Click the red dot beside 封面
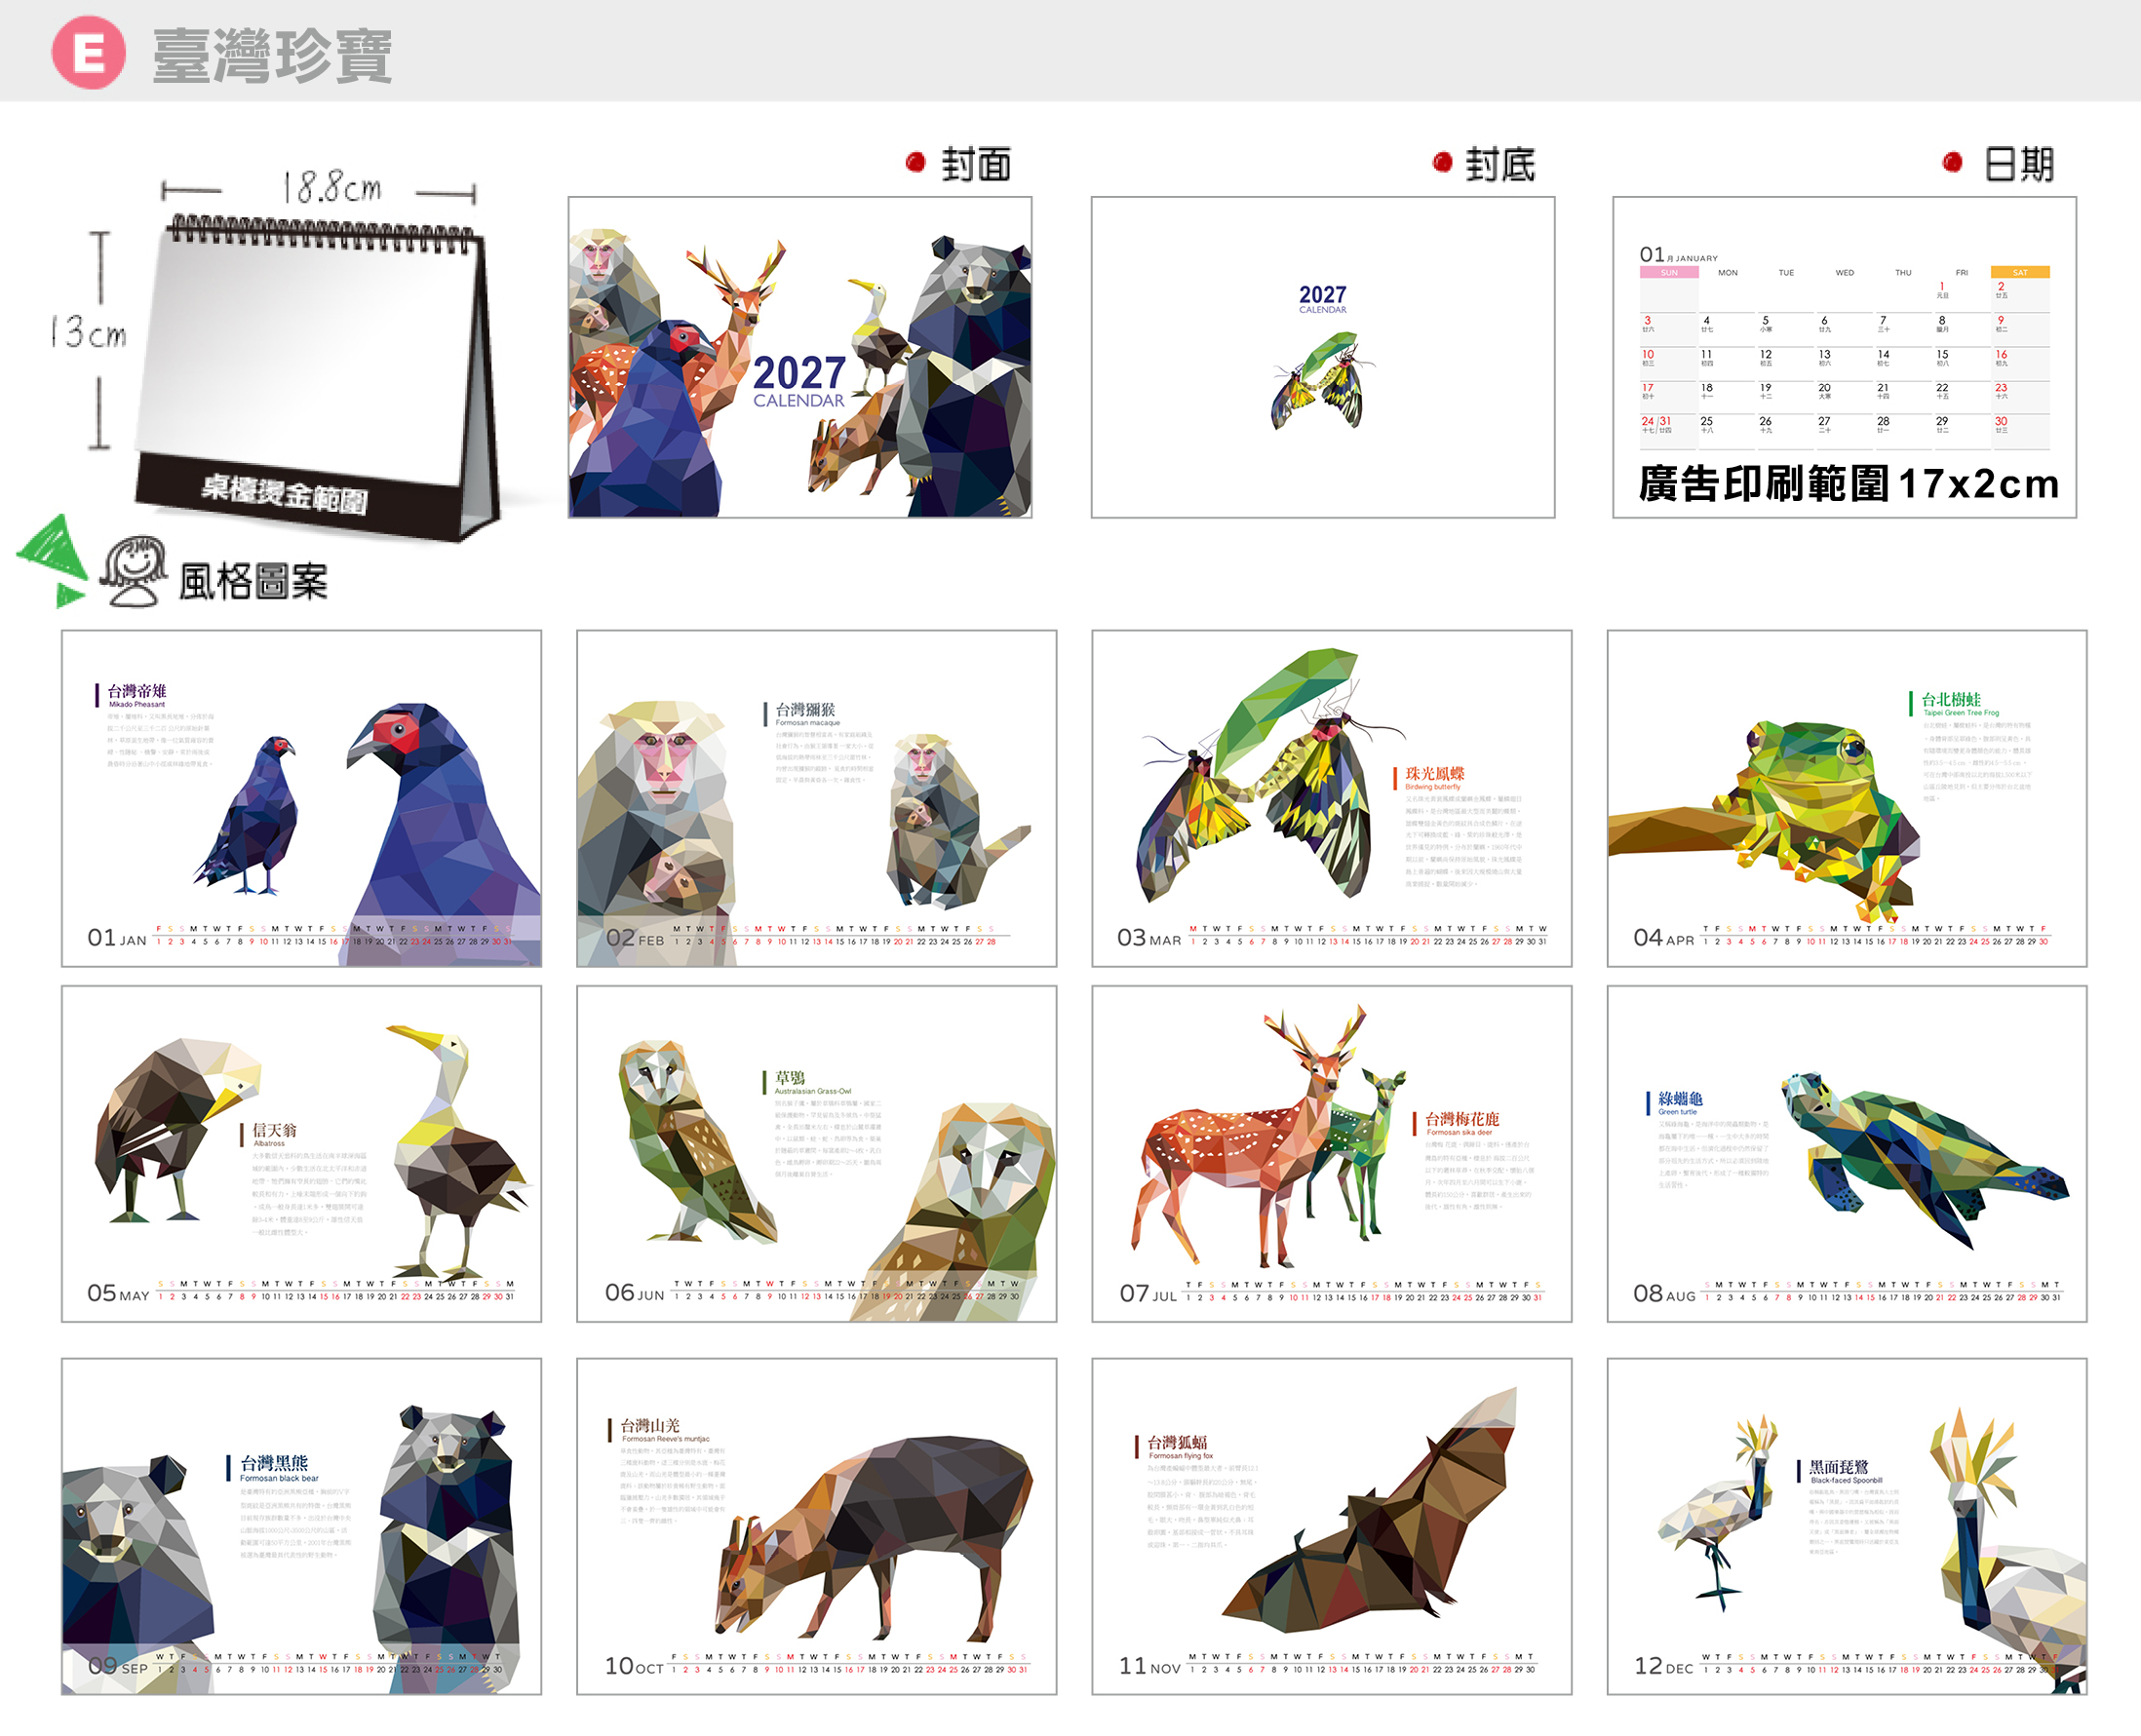The width and height of the screenshot is (2141, 1736). (915, 162)
